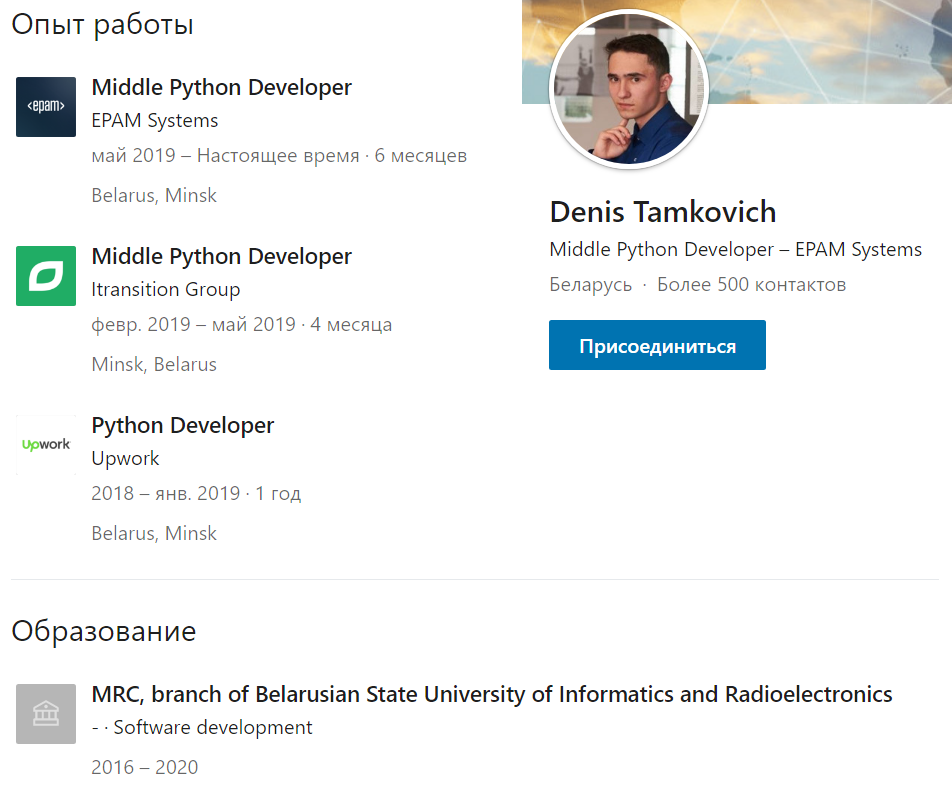Click the Middle Python Developer title at EPAM

[x=221, y=87]
